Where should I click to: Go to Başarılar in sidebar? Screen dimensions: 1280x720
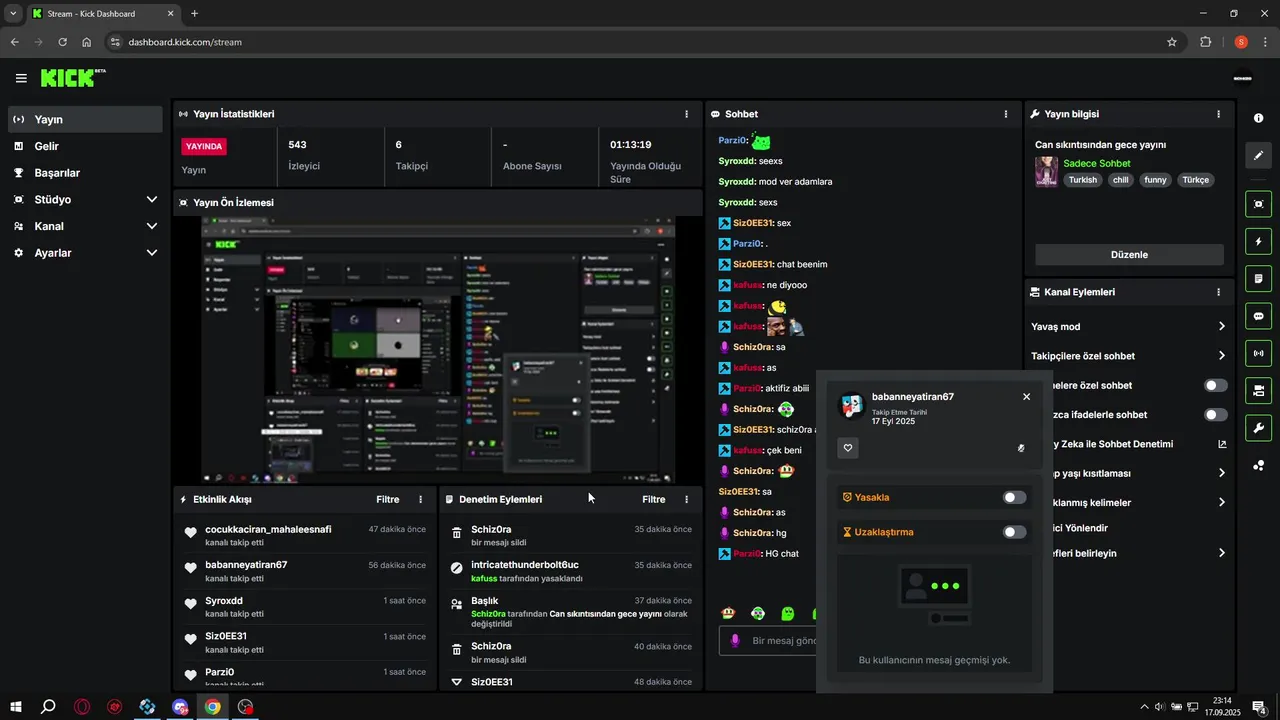[x=85, y=173]
